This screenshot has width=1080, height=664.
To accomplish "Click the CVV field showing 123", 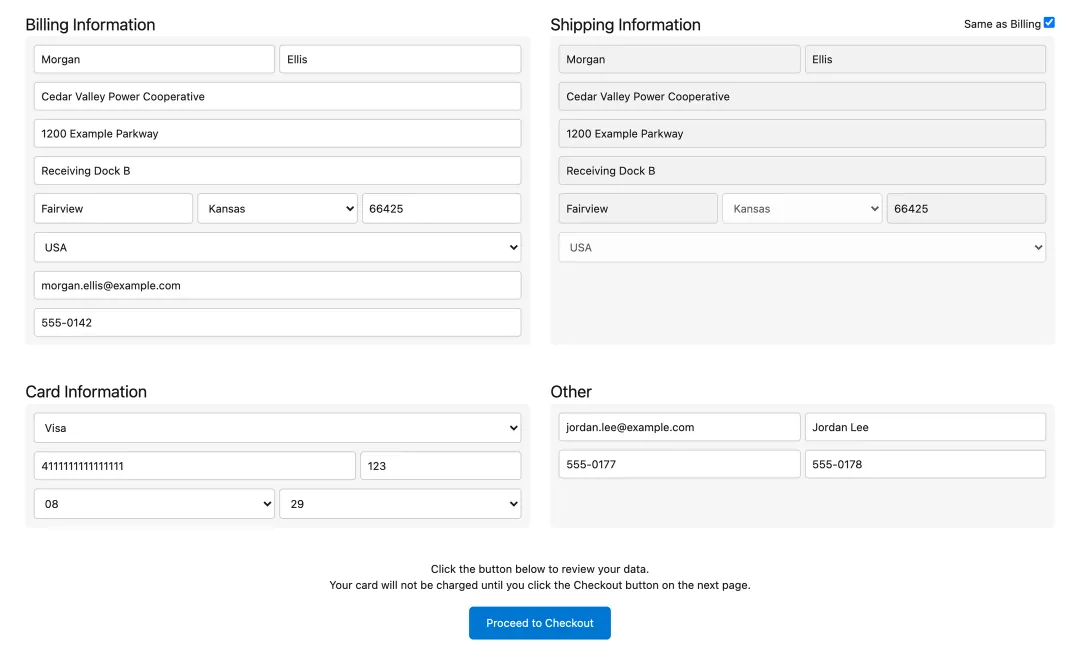I will pyautogui.click(x=441, y=466).
